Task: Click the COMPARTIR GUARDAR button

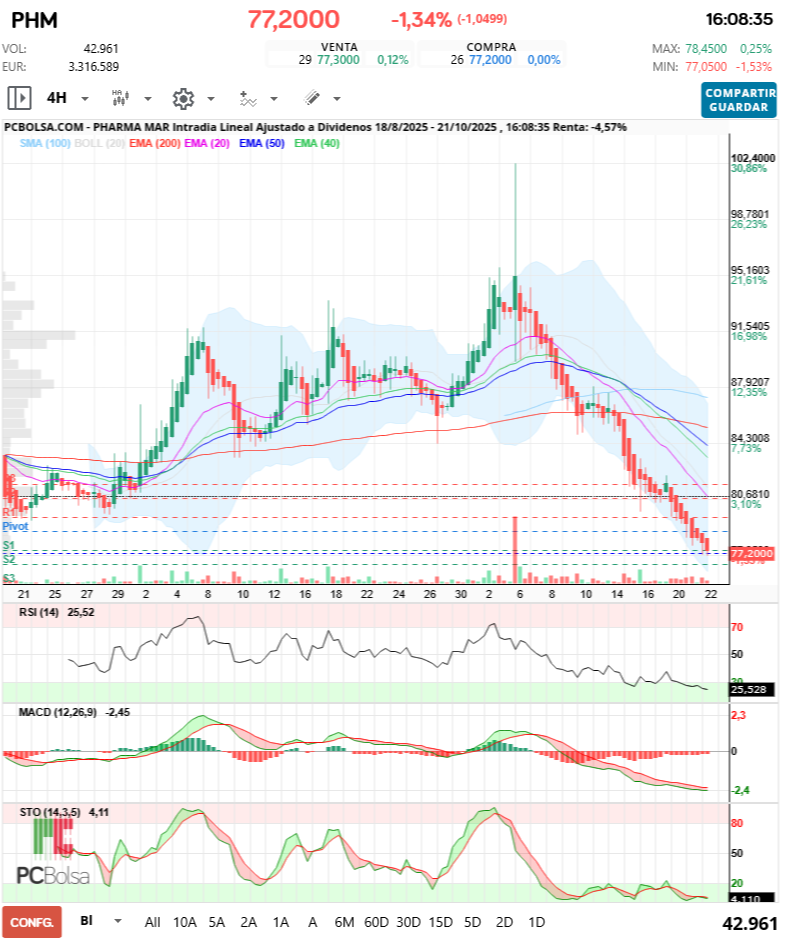Action: pyautogui.click(x=738, y=100)
